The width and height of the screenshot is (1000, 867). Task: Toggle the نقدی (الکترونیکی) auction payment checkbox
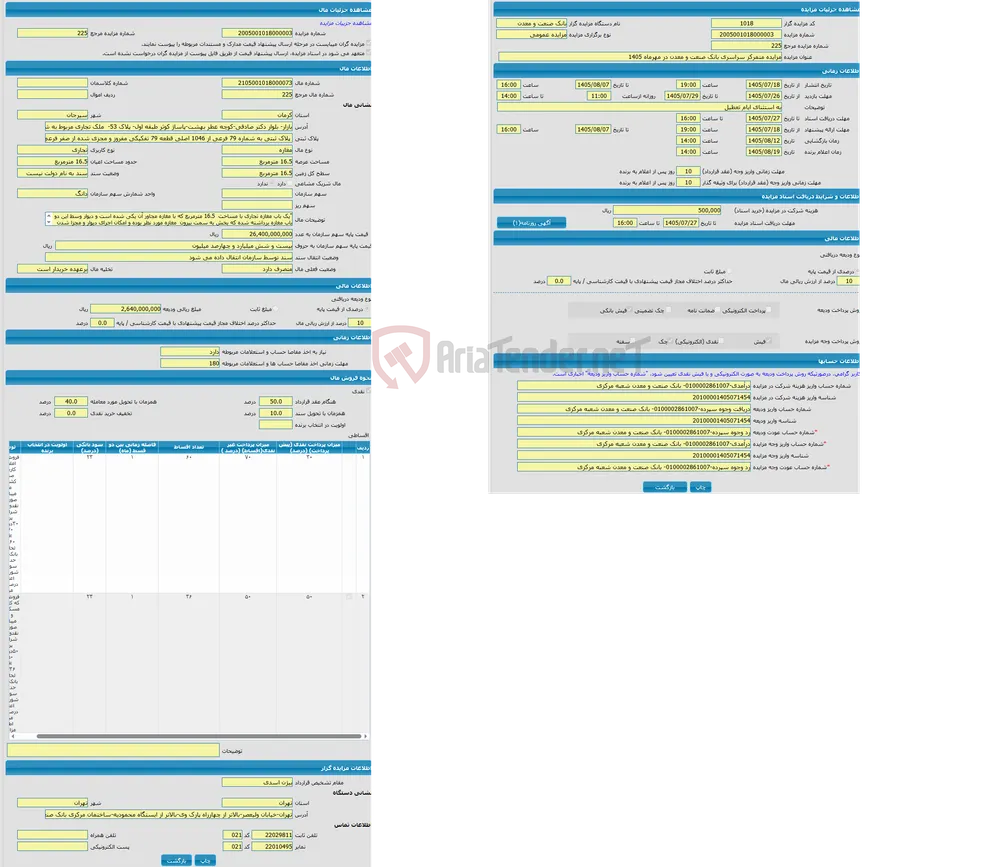point(721,341)
